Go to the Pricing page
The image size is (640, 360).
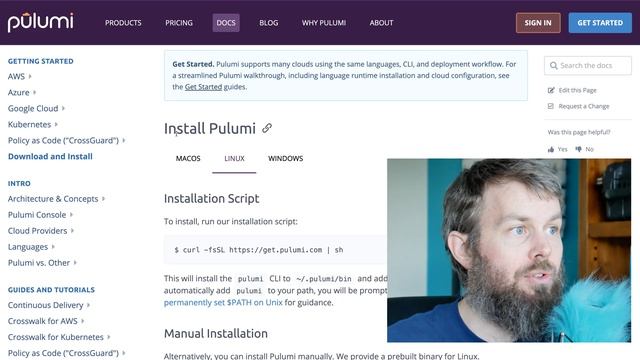[179, 23]
